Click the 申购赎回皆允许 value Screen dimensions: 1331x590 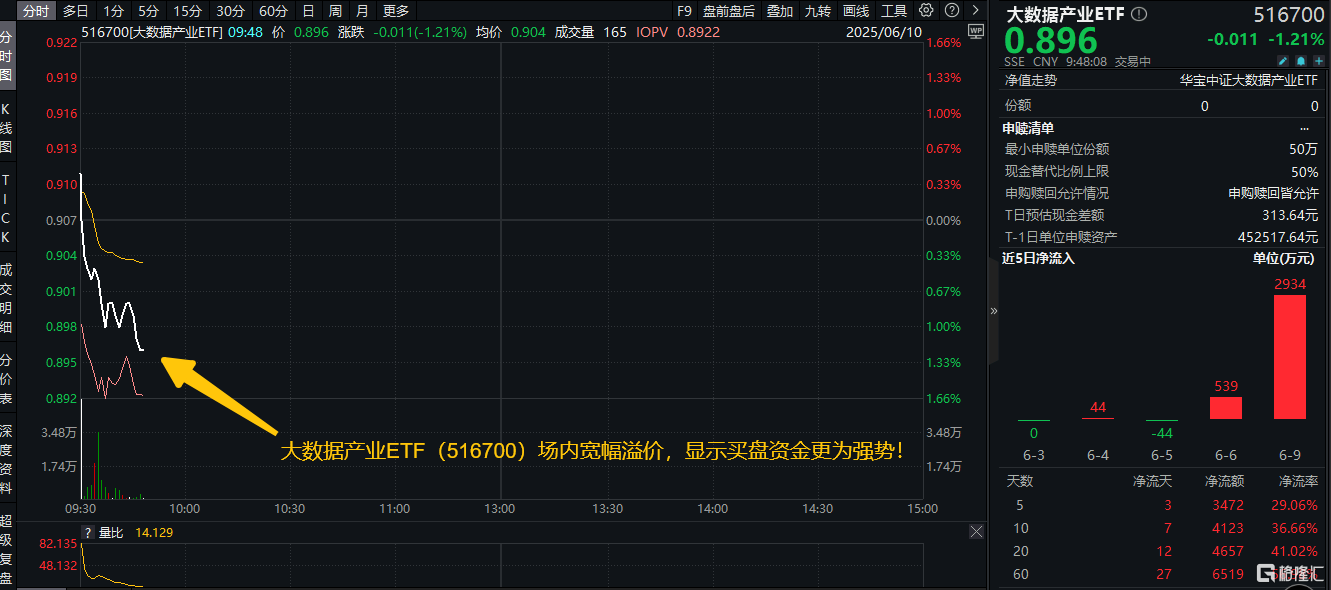[x=1273, y=193]
